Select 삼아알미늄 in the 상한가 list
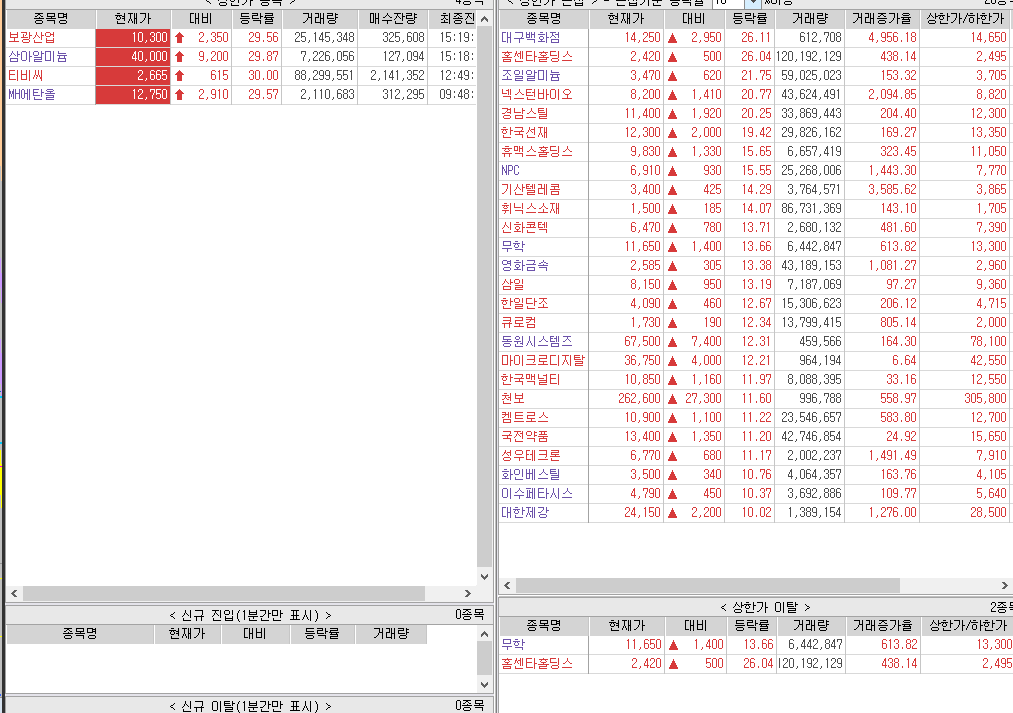Image resolution: width=1013 pixels, height=713 pixels. point(37,57)
